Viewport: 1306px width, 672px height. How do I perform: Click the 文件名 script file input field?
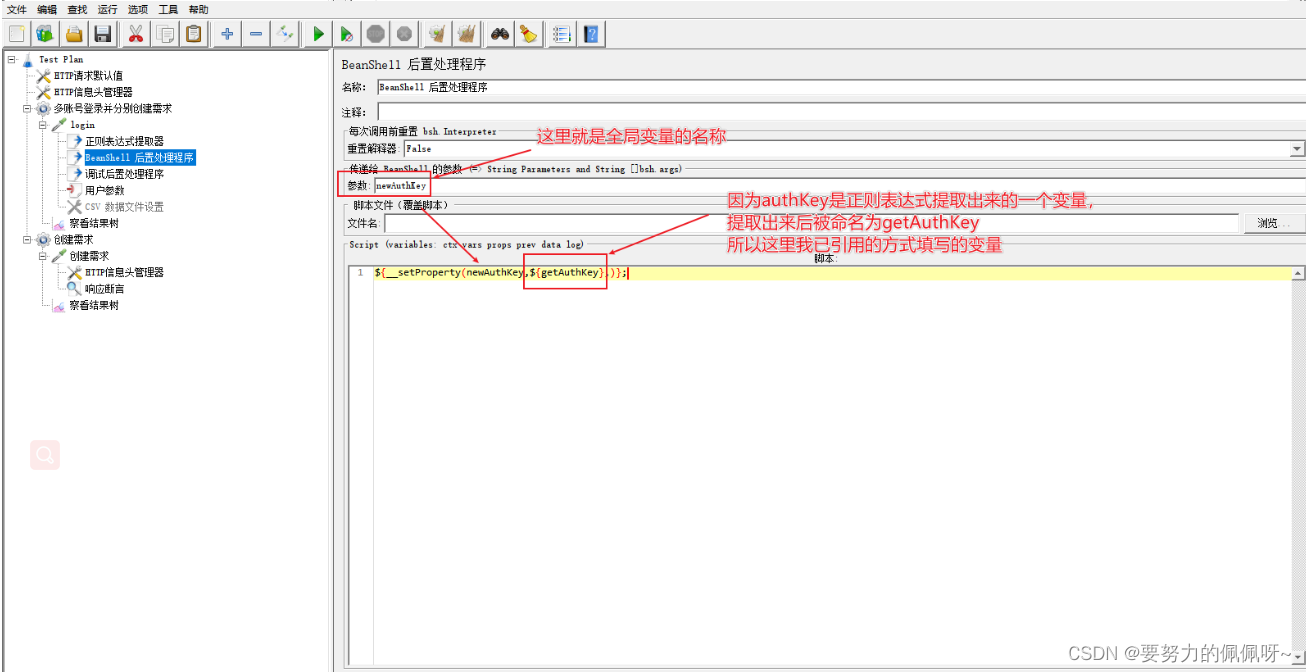(x=811, y=224)
